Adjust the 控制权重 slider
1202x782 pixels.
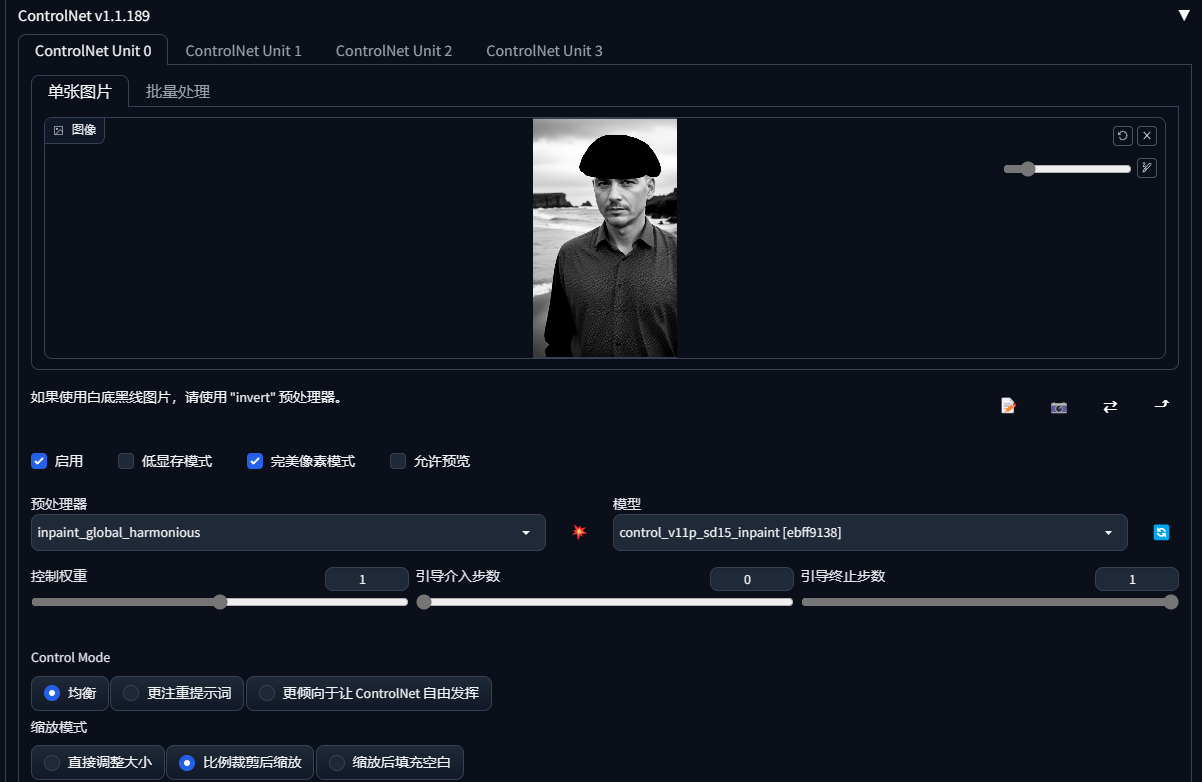pyautogui.click(x=220, y=602)
